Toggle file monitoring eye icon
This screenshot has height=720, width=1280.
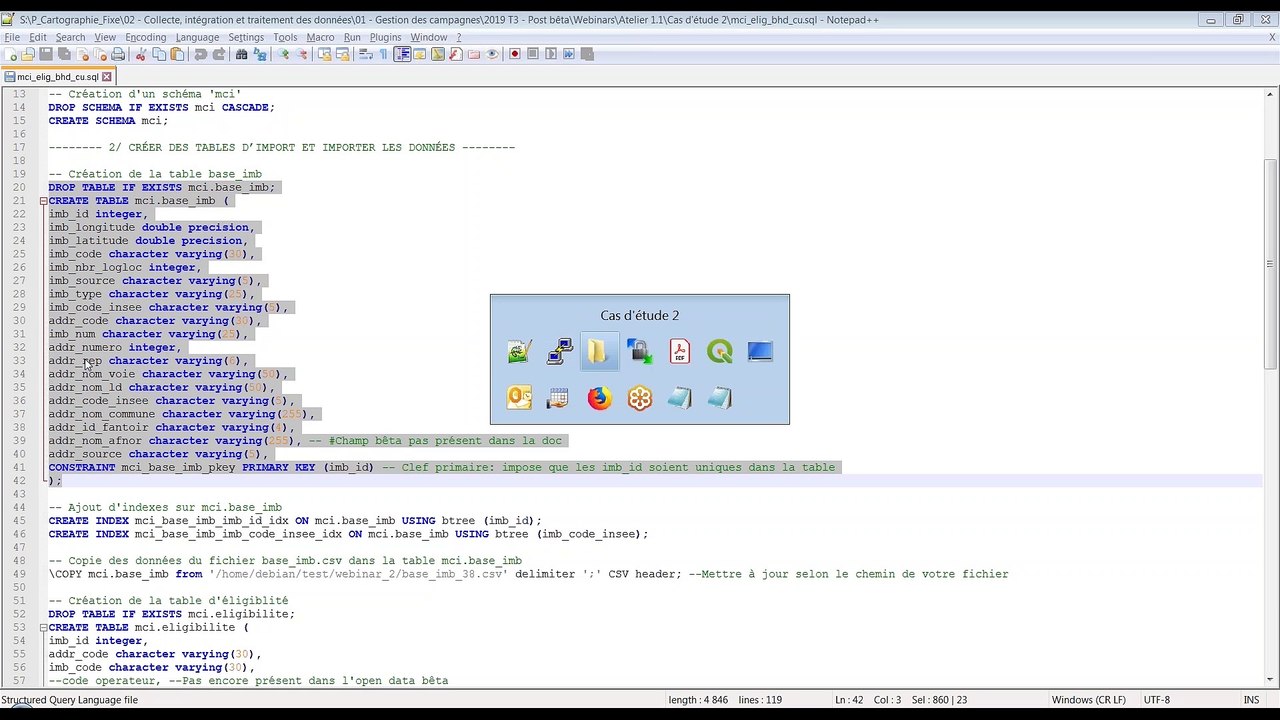point(492,54)
